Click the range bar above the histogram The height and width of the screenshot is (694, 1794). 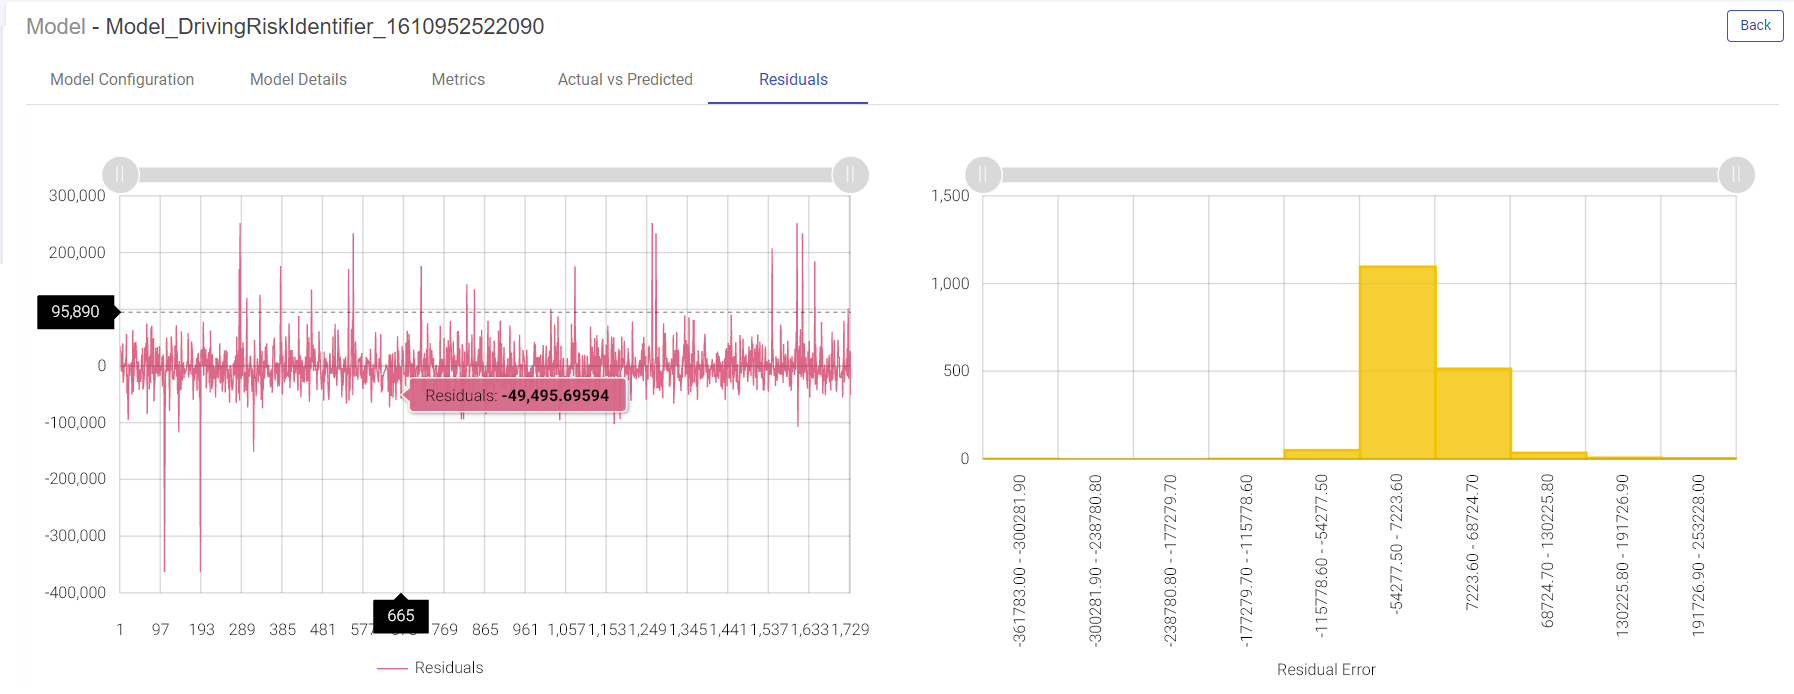tap(1360, 175)
